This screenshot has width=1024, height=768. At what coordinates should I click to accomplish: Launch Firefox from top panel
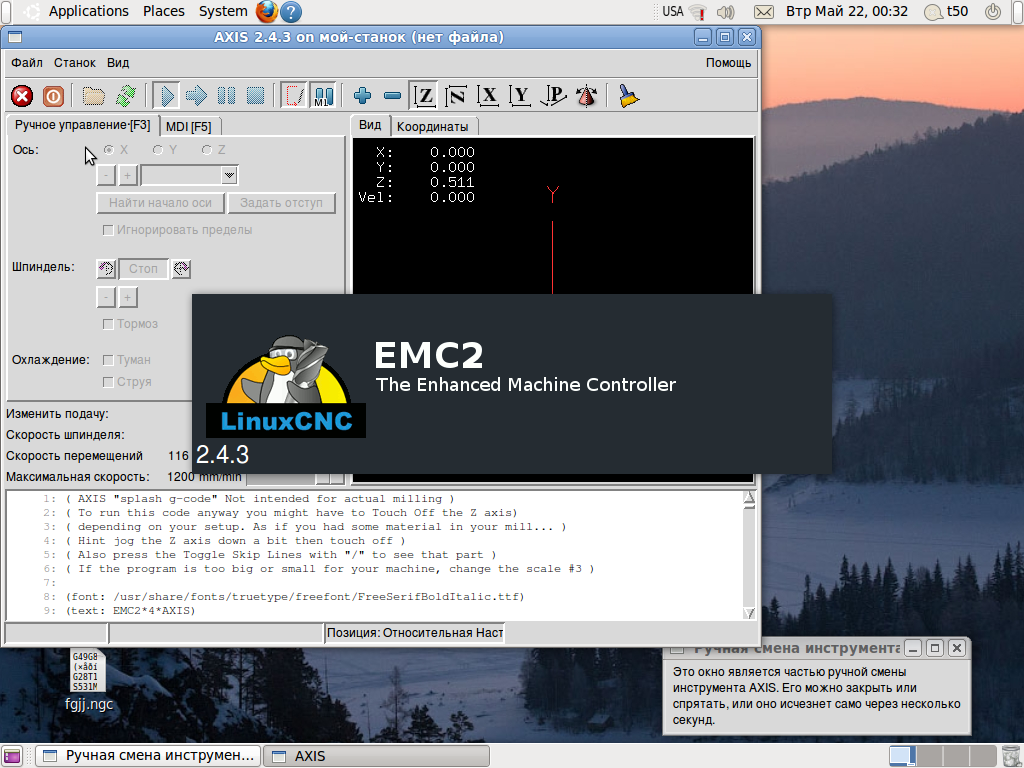[x=266, y=11]
